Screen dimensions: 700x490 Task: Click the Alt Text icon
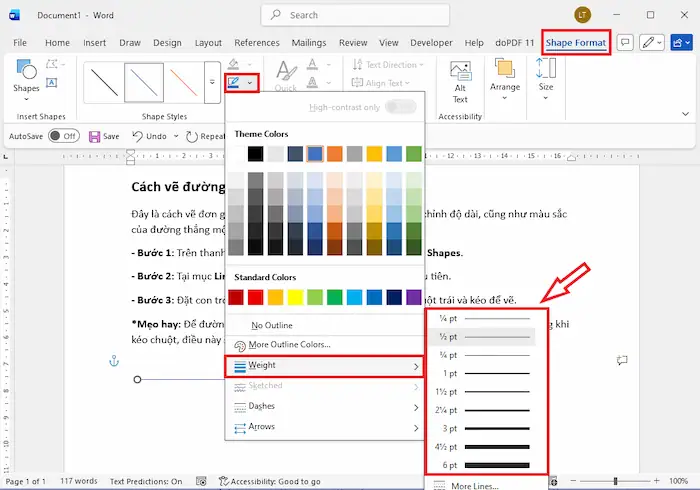click(x=460, y=80)
